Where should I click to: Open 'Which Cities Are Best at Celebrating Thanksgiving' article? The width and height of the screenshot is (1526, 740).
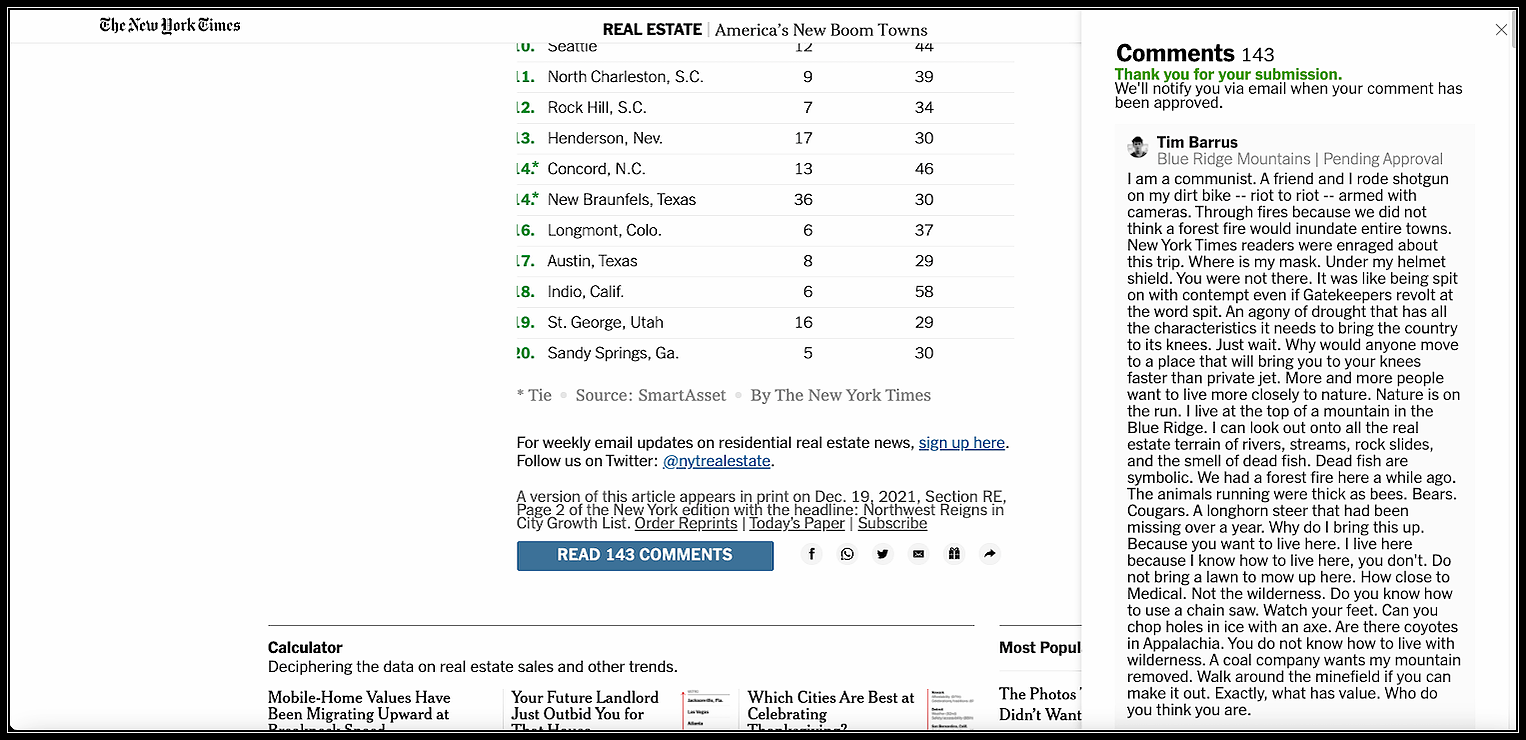pos(831,711)
